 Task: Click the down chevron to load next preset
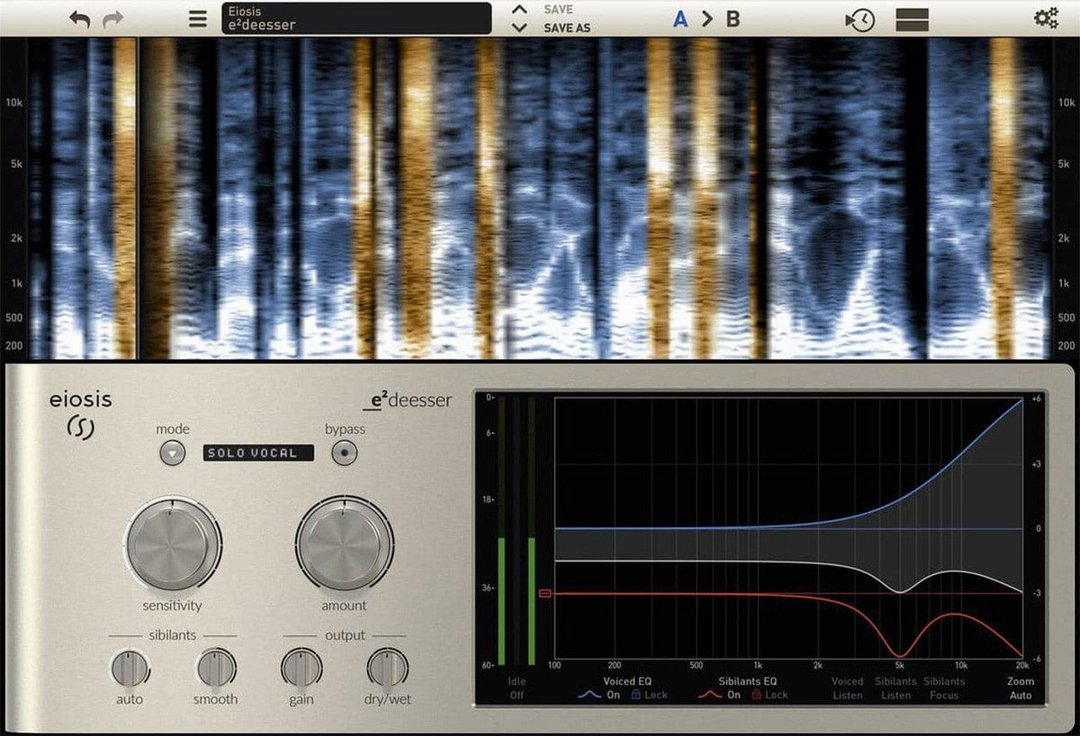[519, 27]
